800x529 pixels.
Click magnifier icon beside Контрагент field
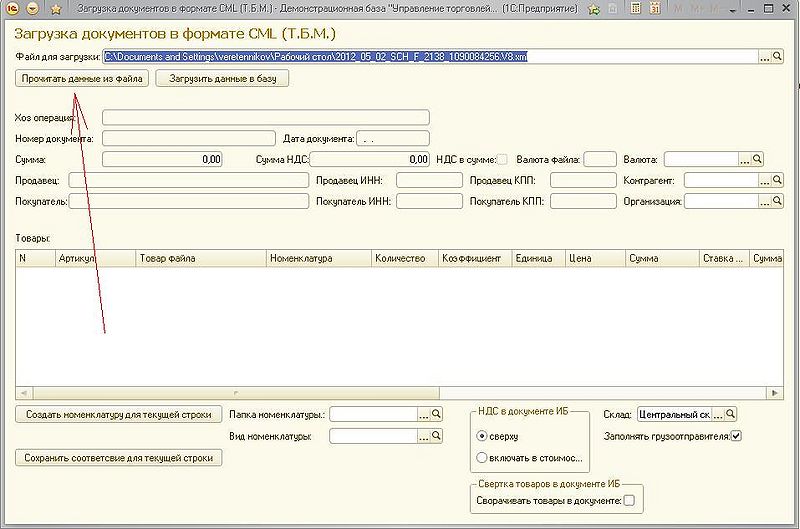point(777,180)
